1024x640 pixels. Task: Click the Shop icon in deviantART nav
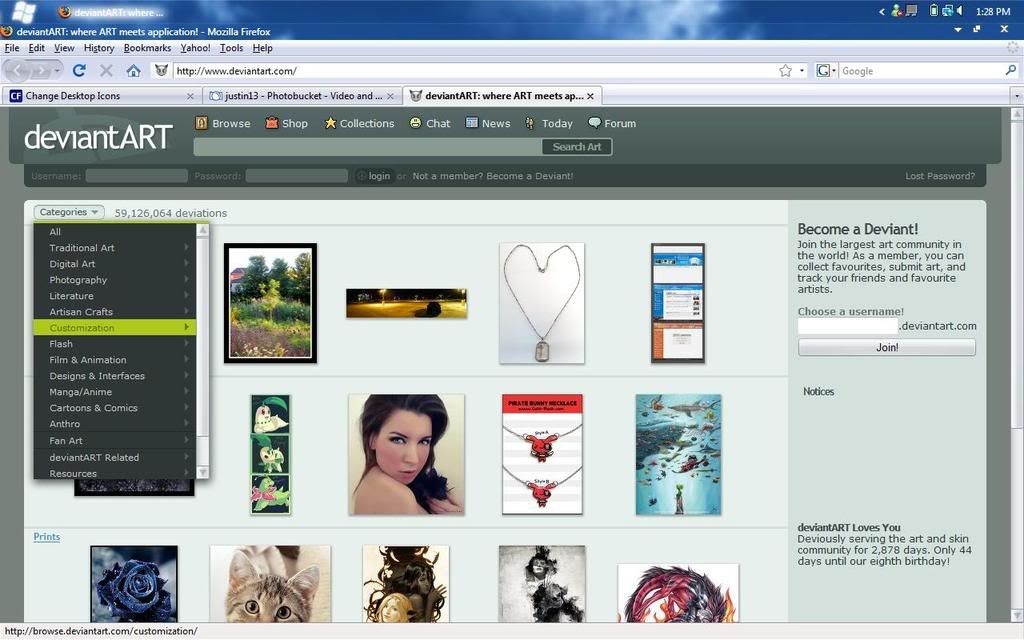[x=272, y=123]
